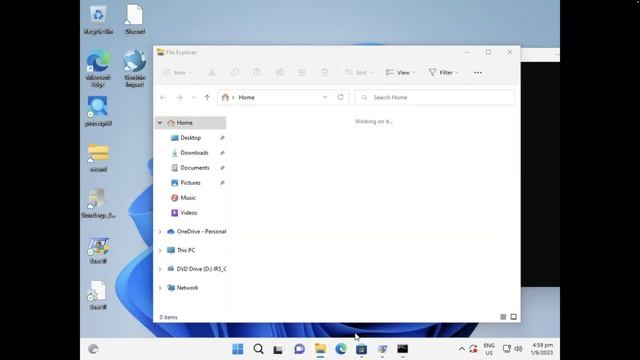The height and width of the screenshot is (360, 640).
Task: Expand the OneDrive - Personal node
Action: click(160, 231)
